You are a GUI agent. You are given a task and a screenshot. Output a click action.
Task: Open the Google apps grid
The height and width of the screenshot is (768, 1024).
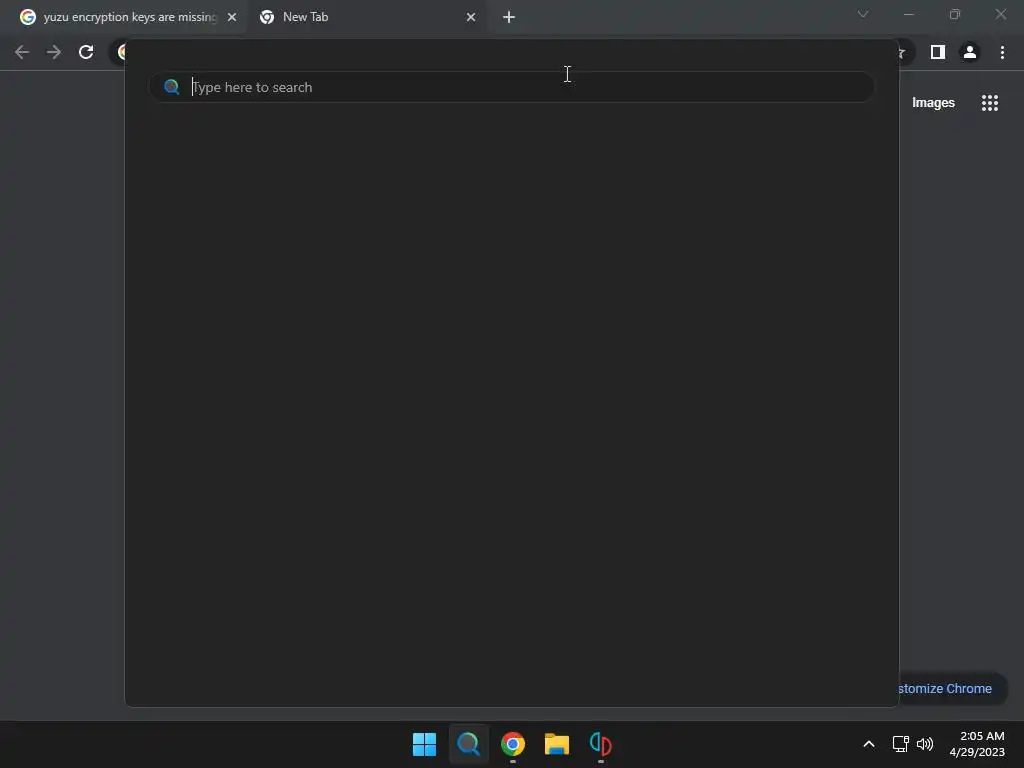pyautogui.click(x=990, y=103)
